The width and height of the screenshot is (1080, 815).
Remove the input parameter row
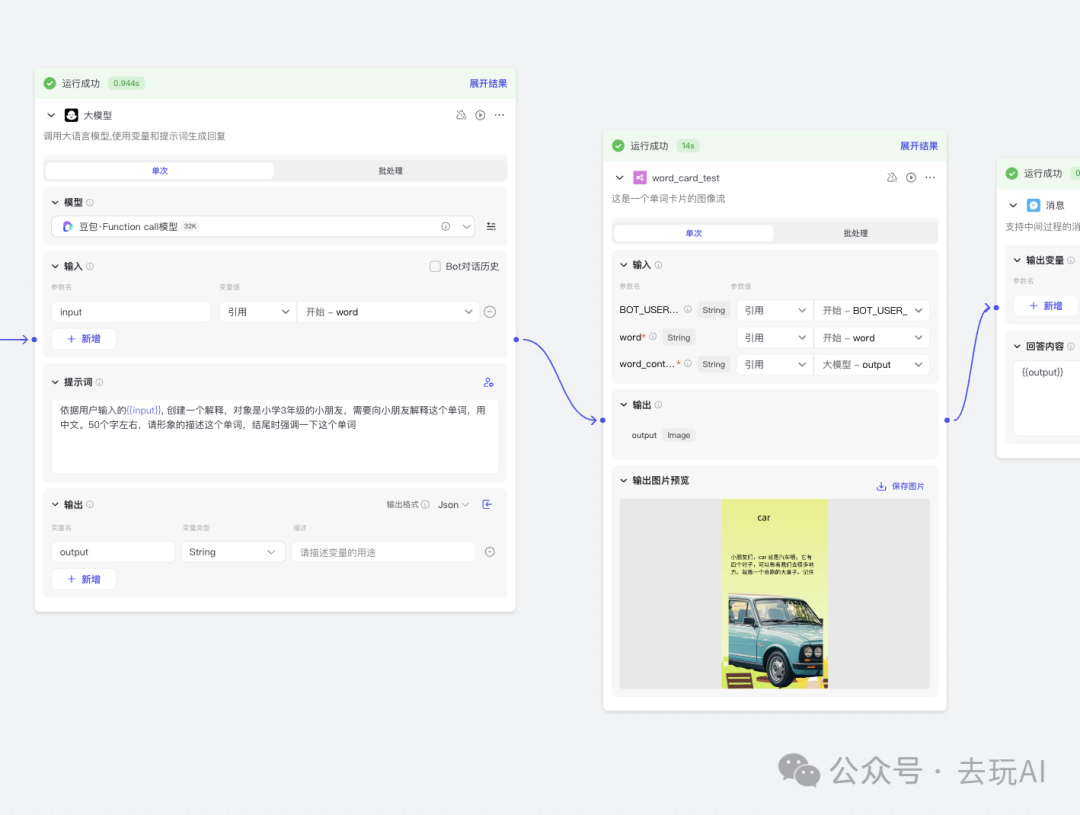[x=490, y=312]
